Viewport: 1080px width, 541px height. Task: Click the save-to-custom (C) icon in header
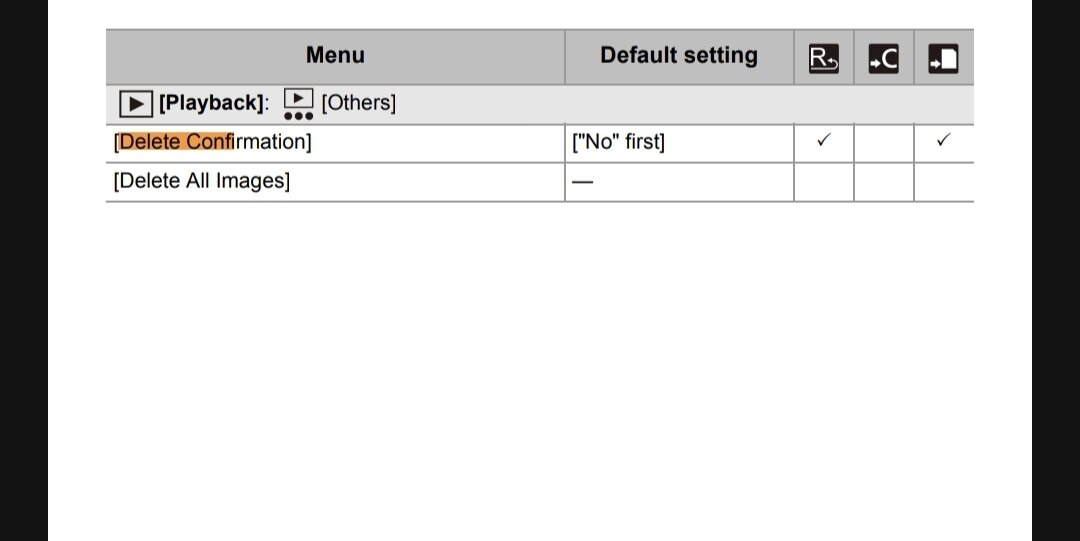883,60
